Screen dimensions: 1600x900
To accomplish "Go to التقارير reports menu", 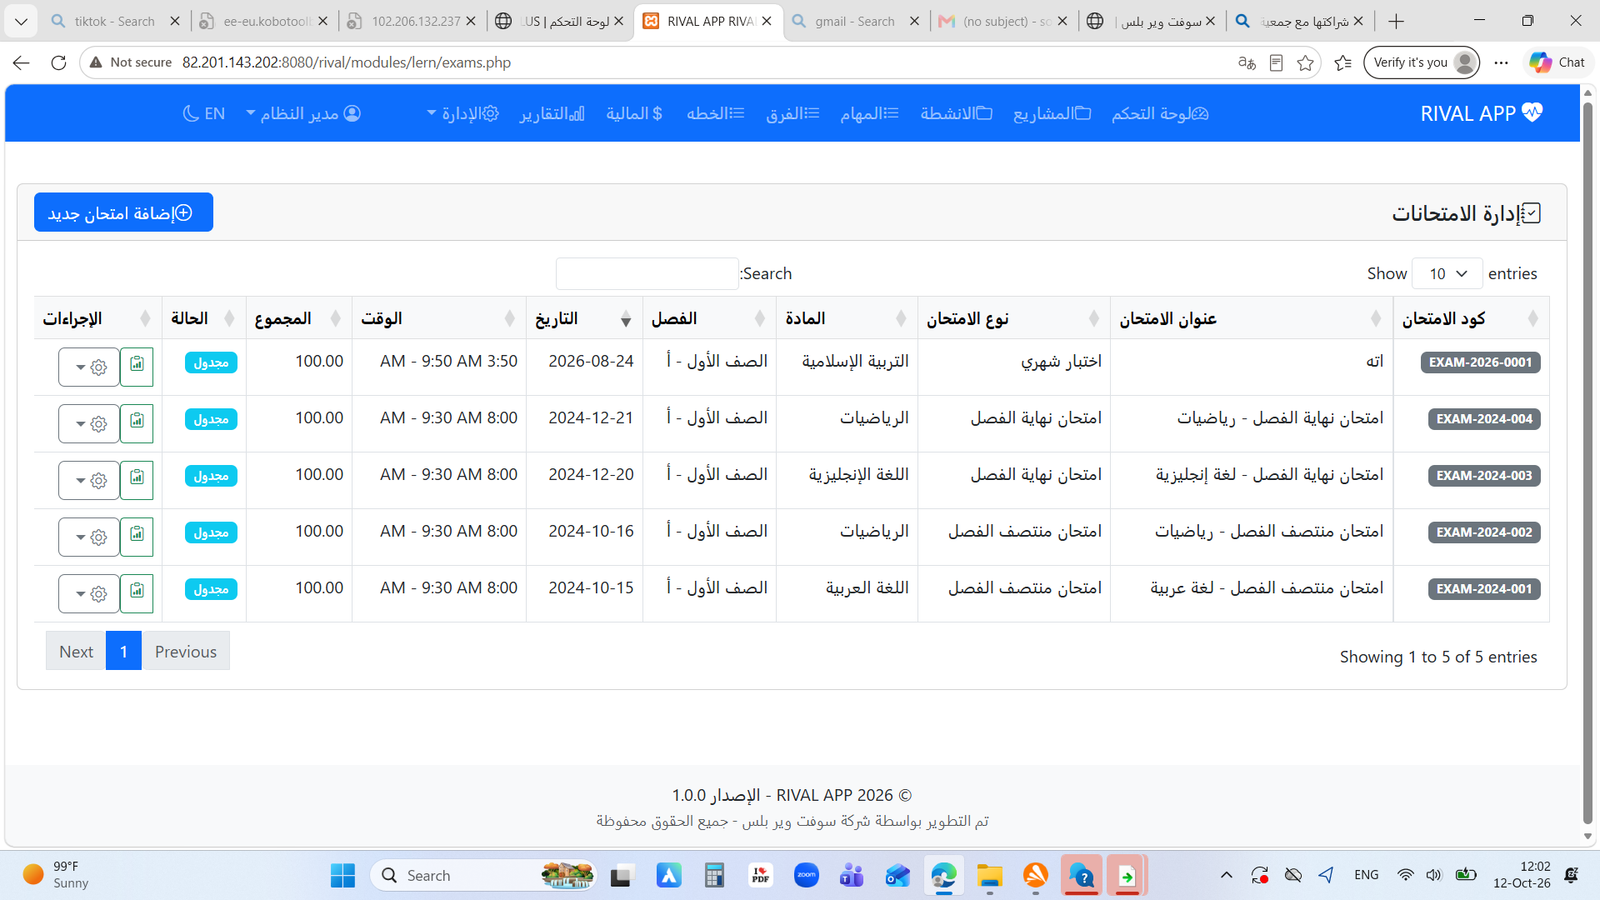I will tap(552, 113).
